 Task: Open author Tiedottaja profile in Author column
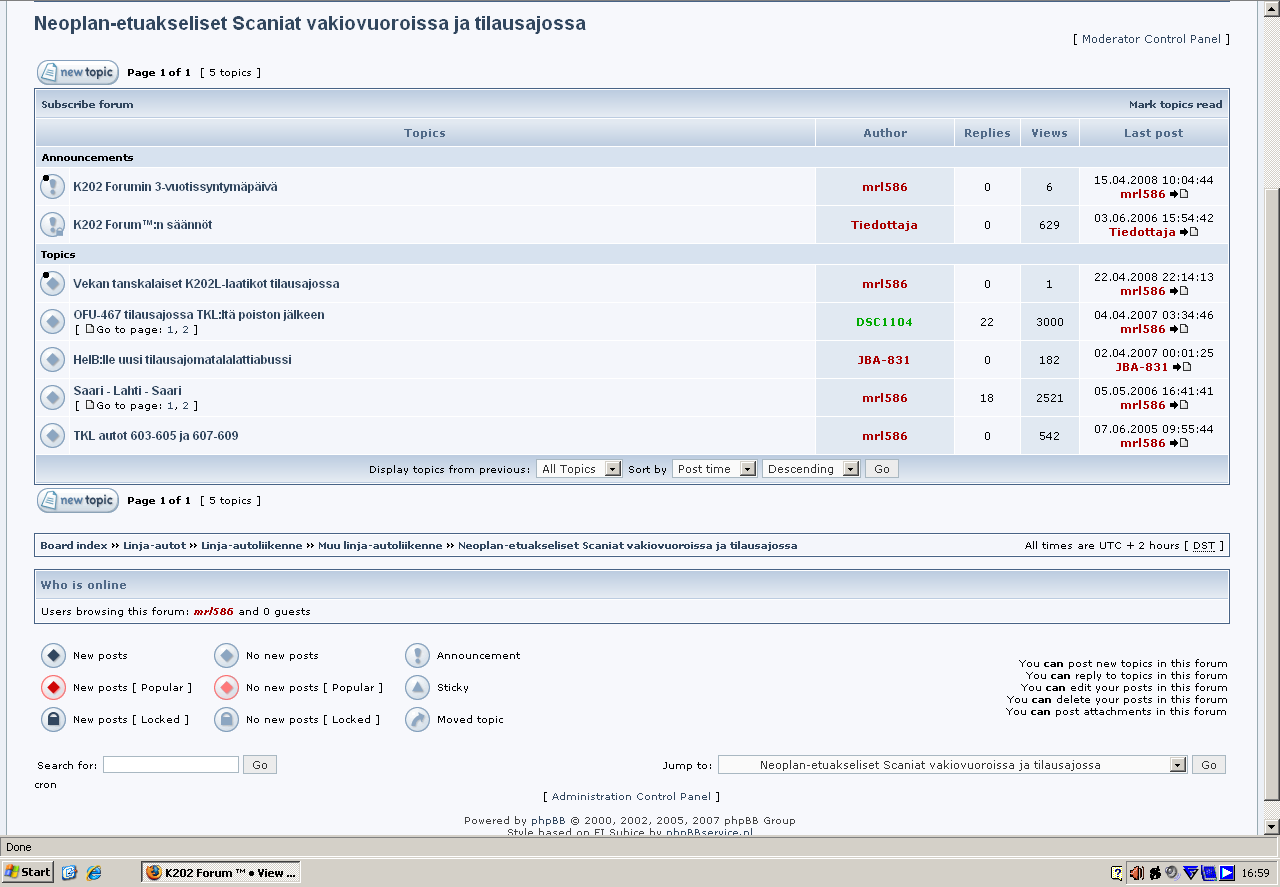884,225
